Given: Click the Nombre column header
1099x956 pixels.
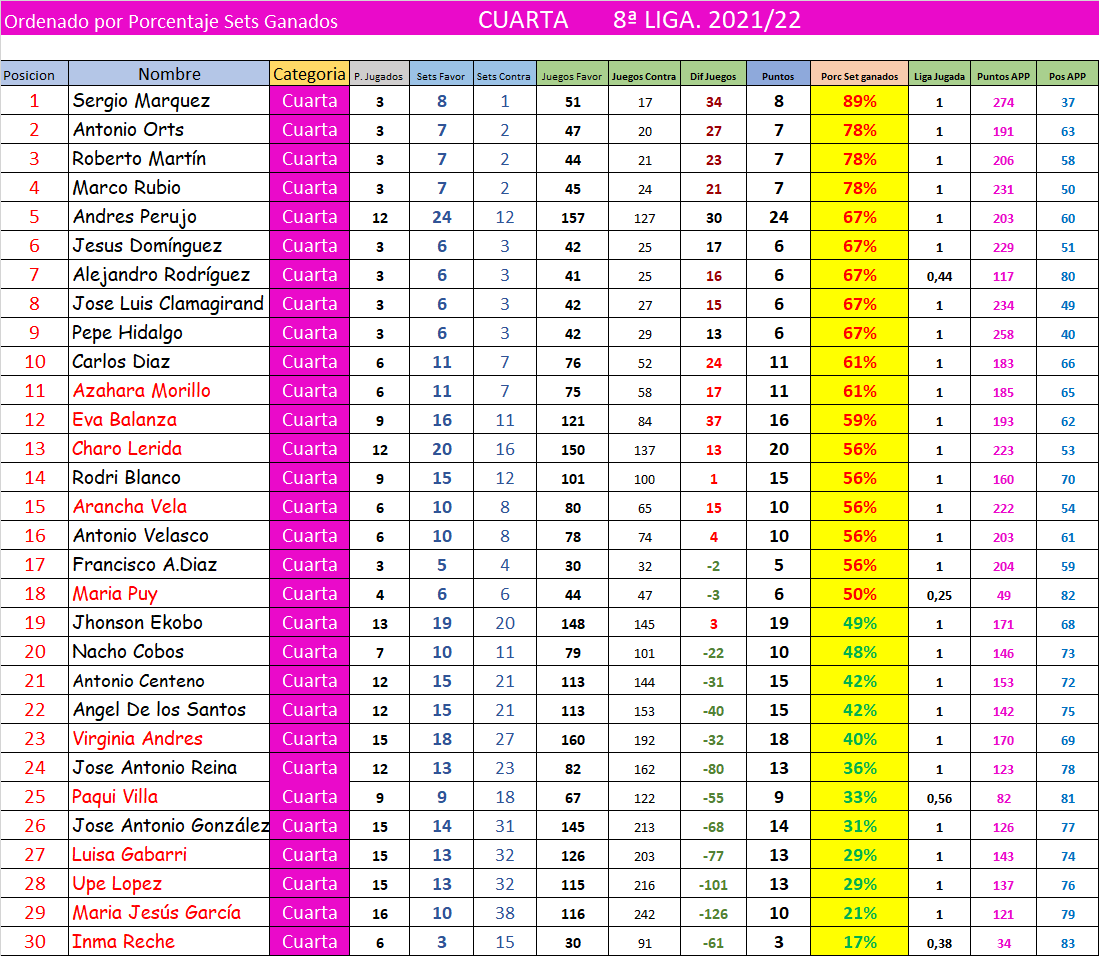Looking at the screenshot, I should point(169,74).
